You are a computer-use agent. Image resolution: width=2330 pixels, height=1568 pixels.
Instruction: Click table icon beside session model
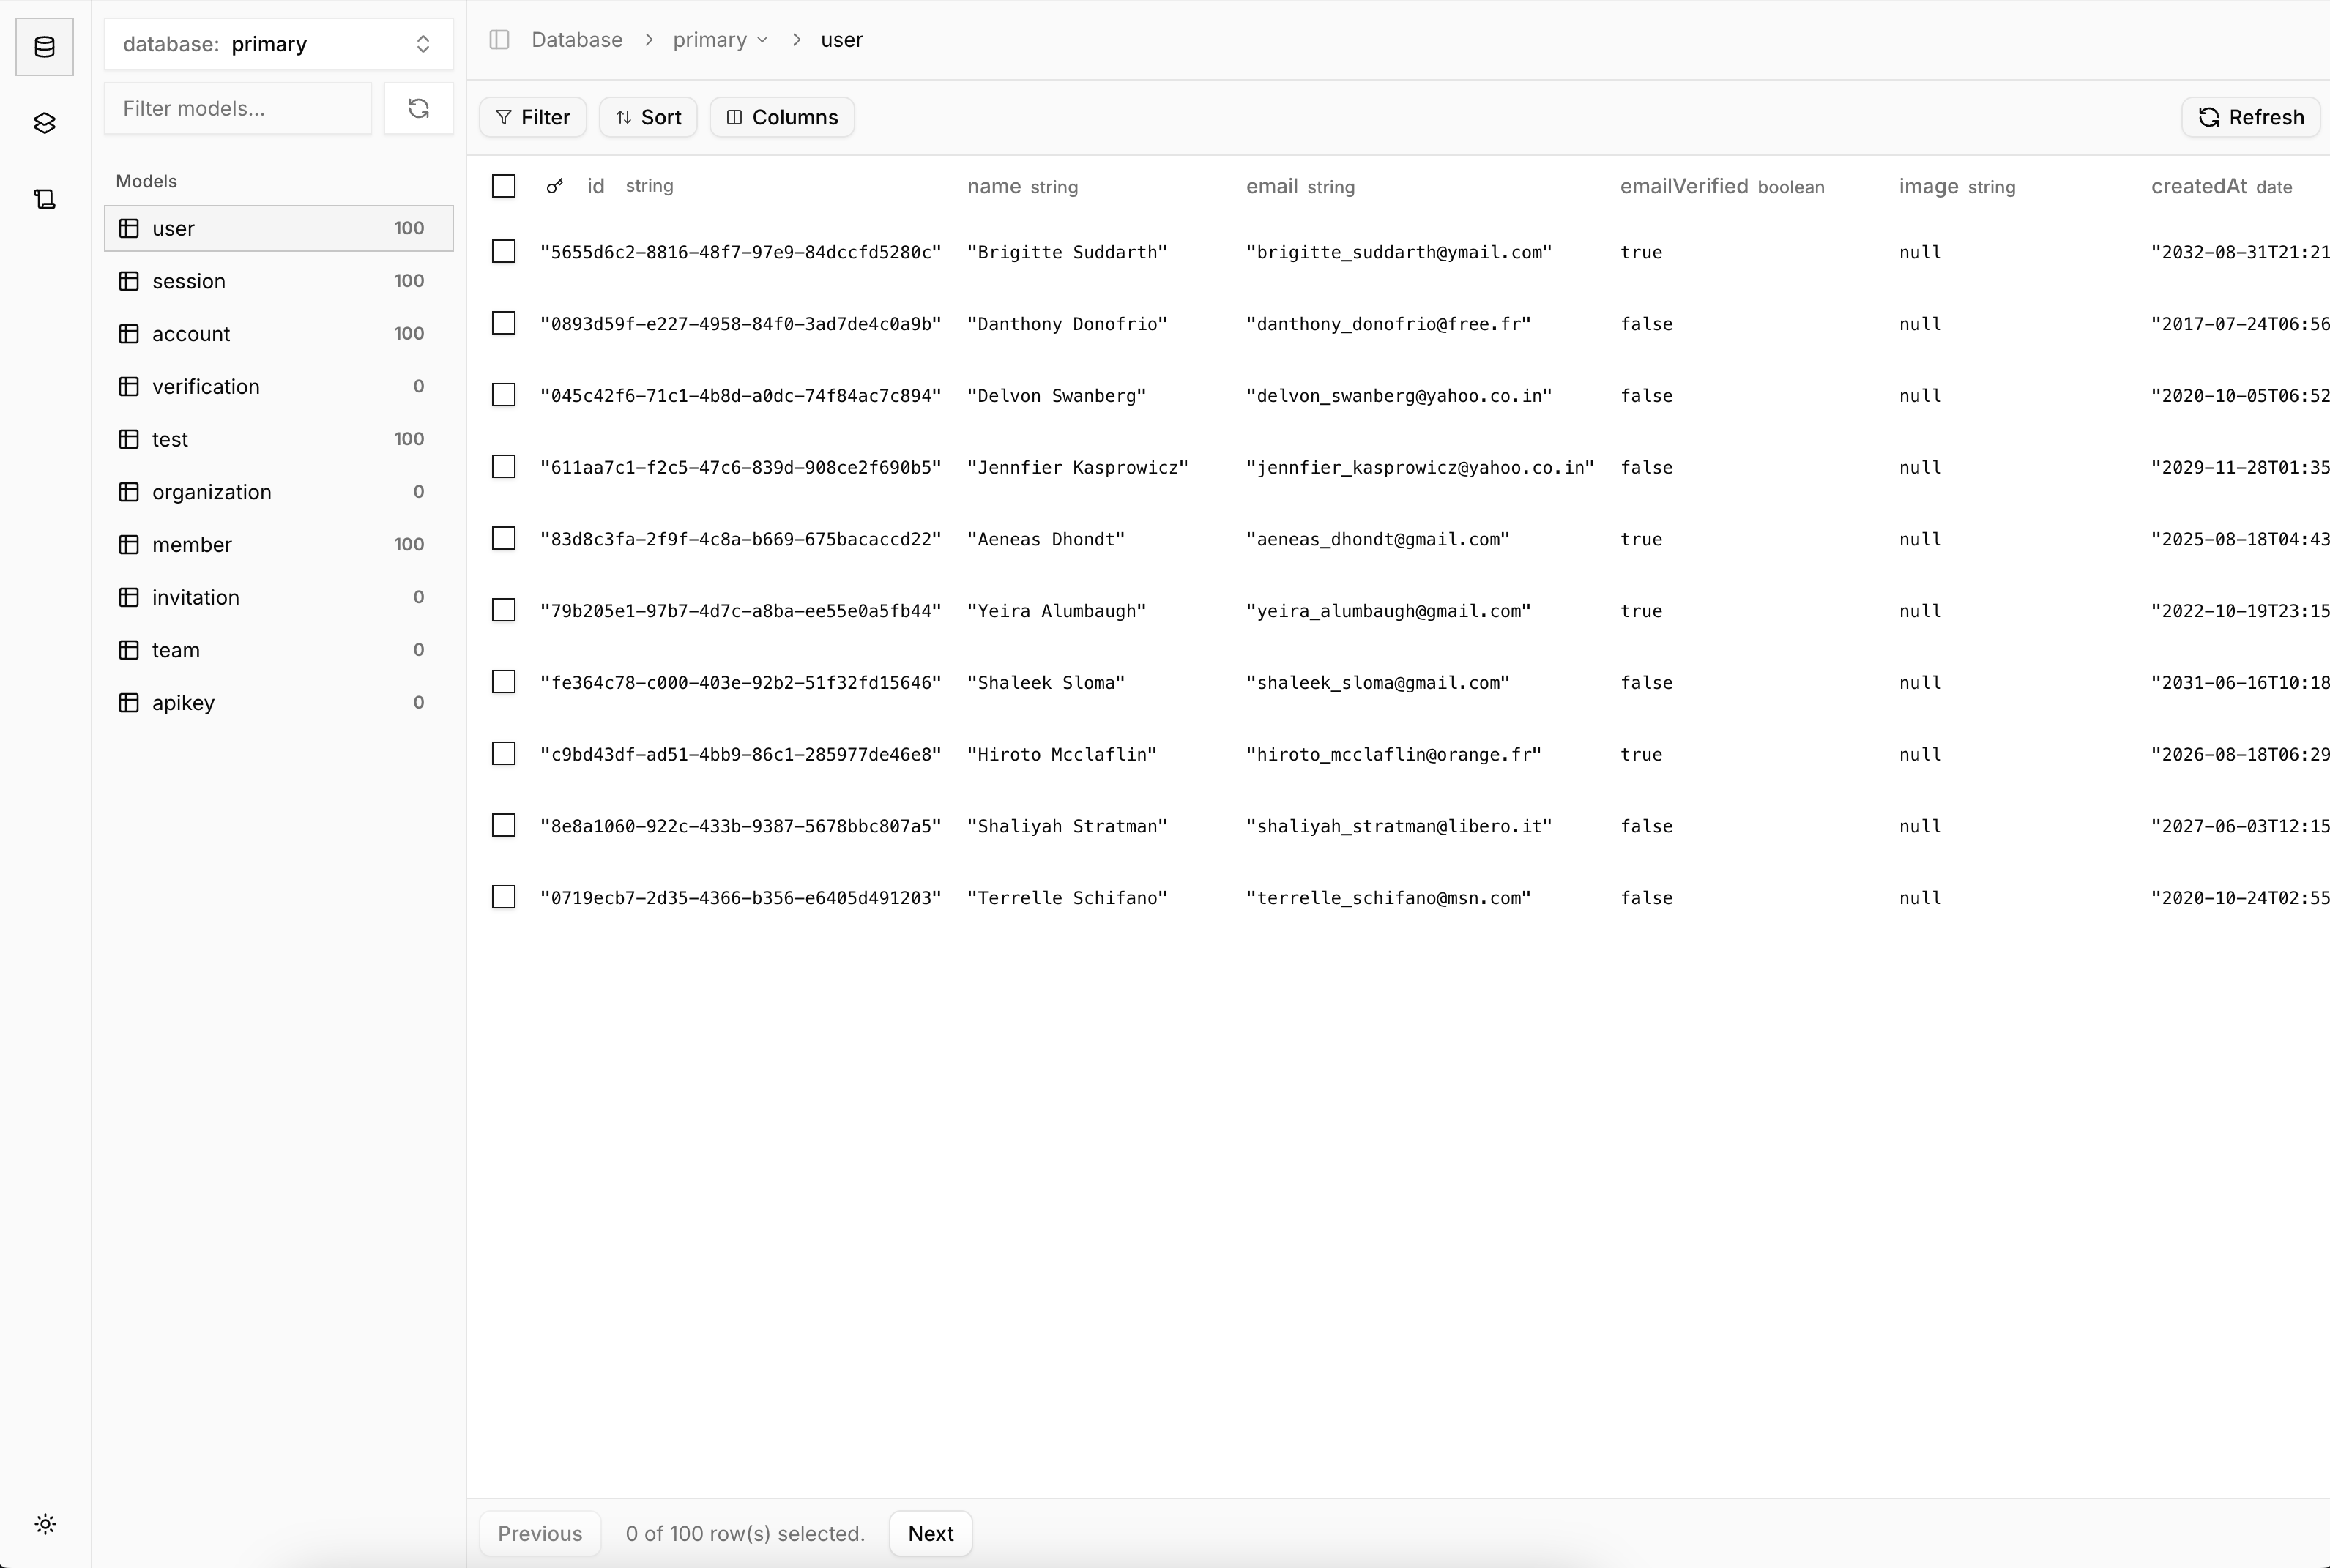129,281
